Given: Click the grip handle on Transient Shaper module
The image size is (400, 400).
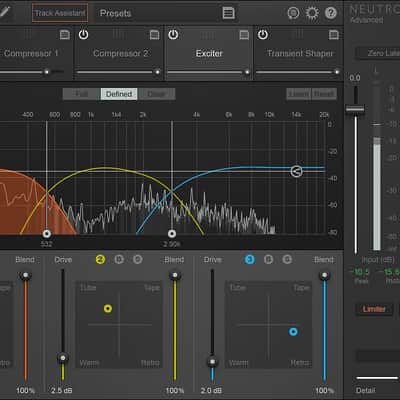Looking at the screenshot, I should pos(297,34).
